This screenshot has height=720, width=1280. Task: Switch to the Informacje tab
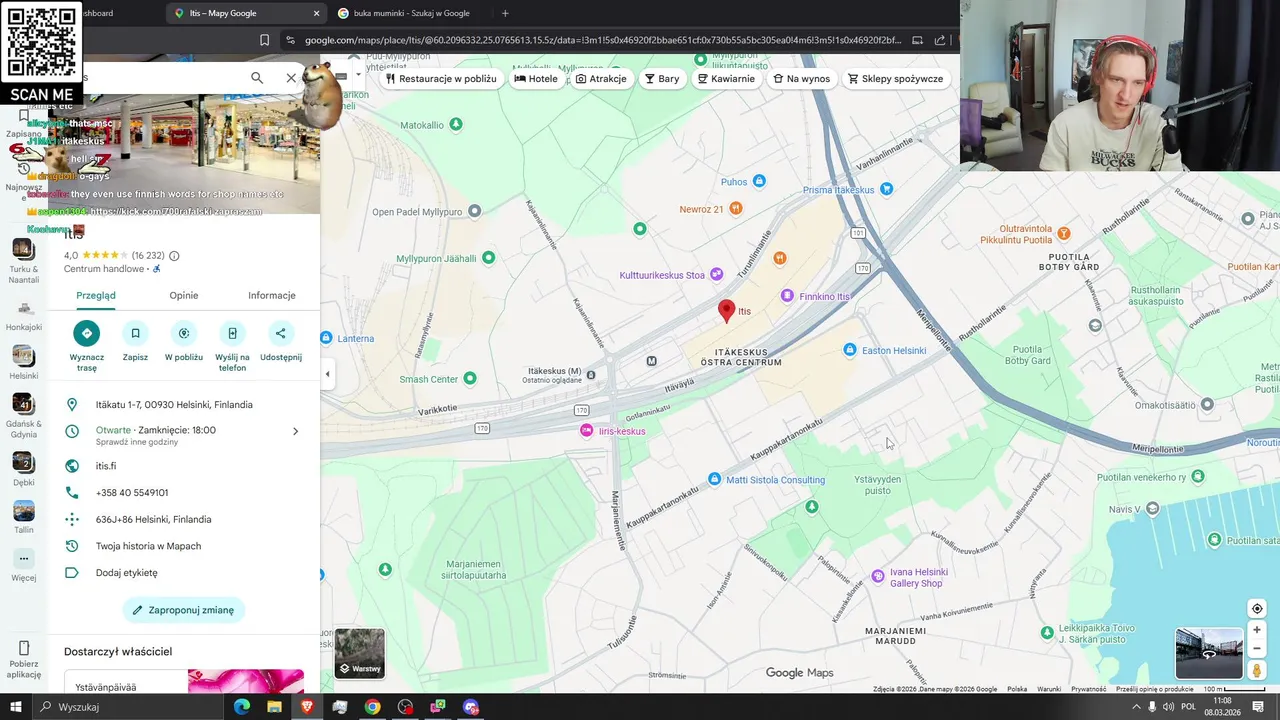pyautogui.click(x=272, y=295)
